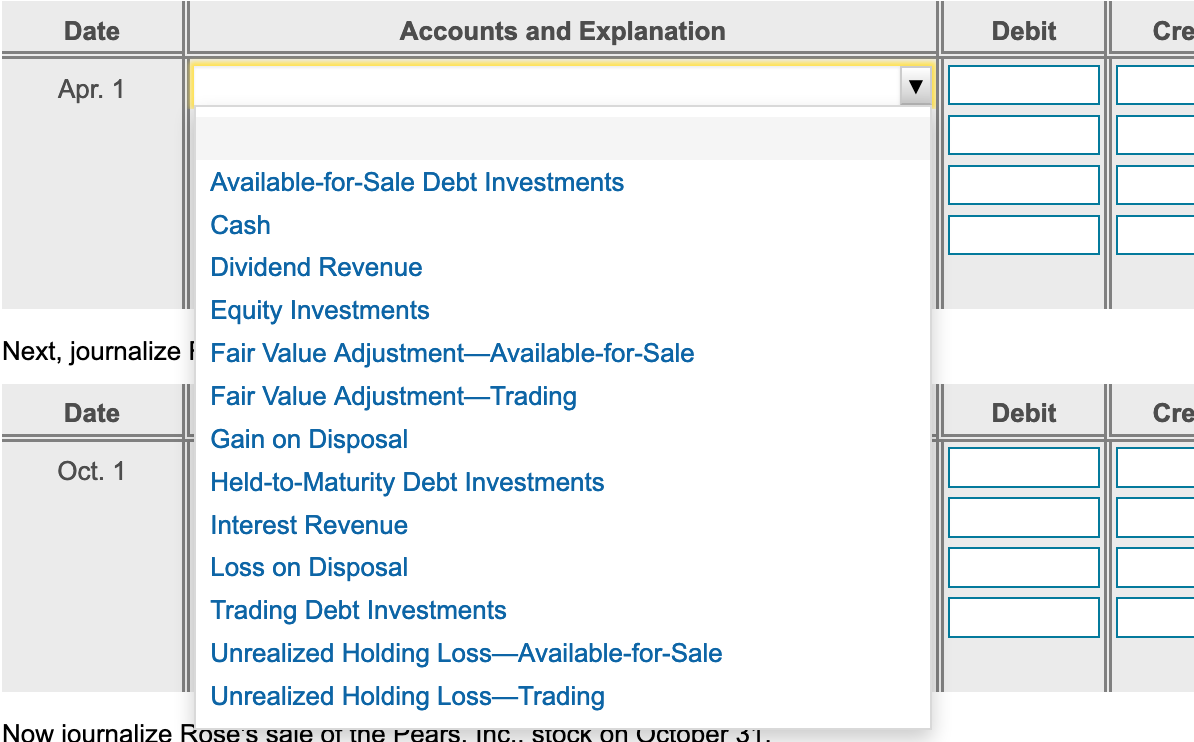Choose Cash from the account list
The height and width of the screenshot is (742, 1194).
click(240, 225)
